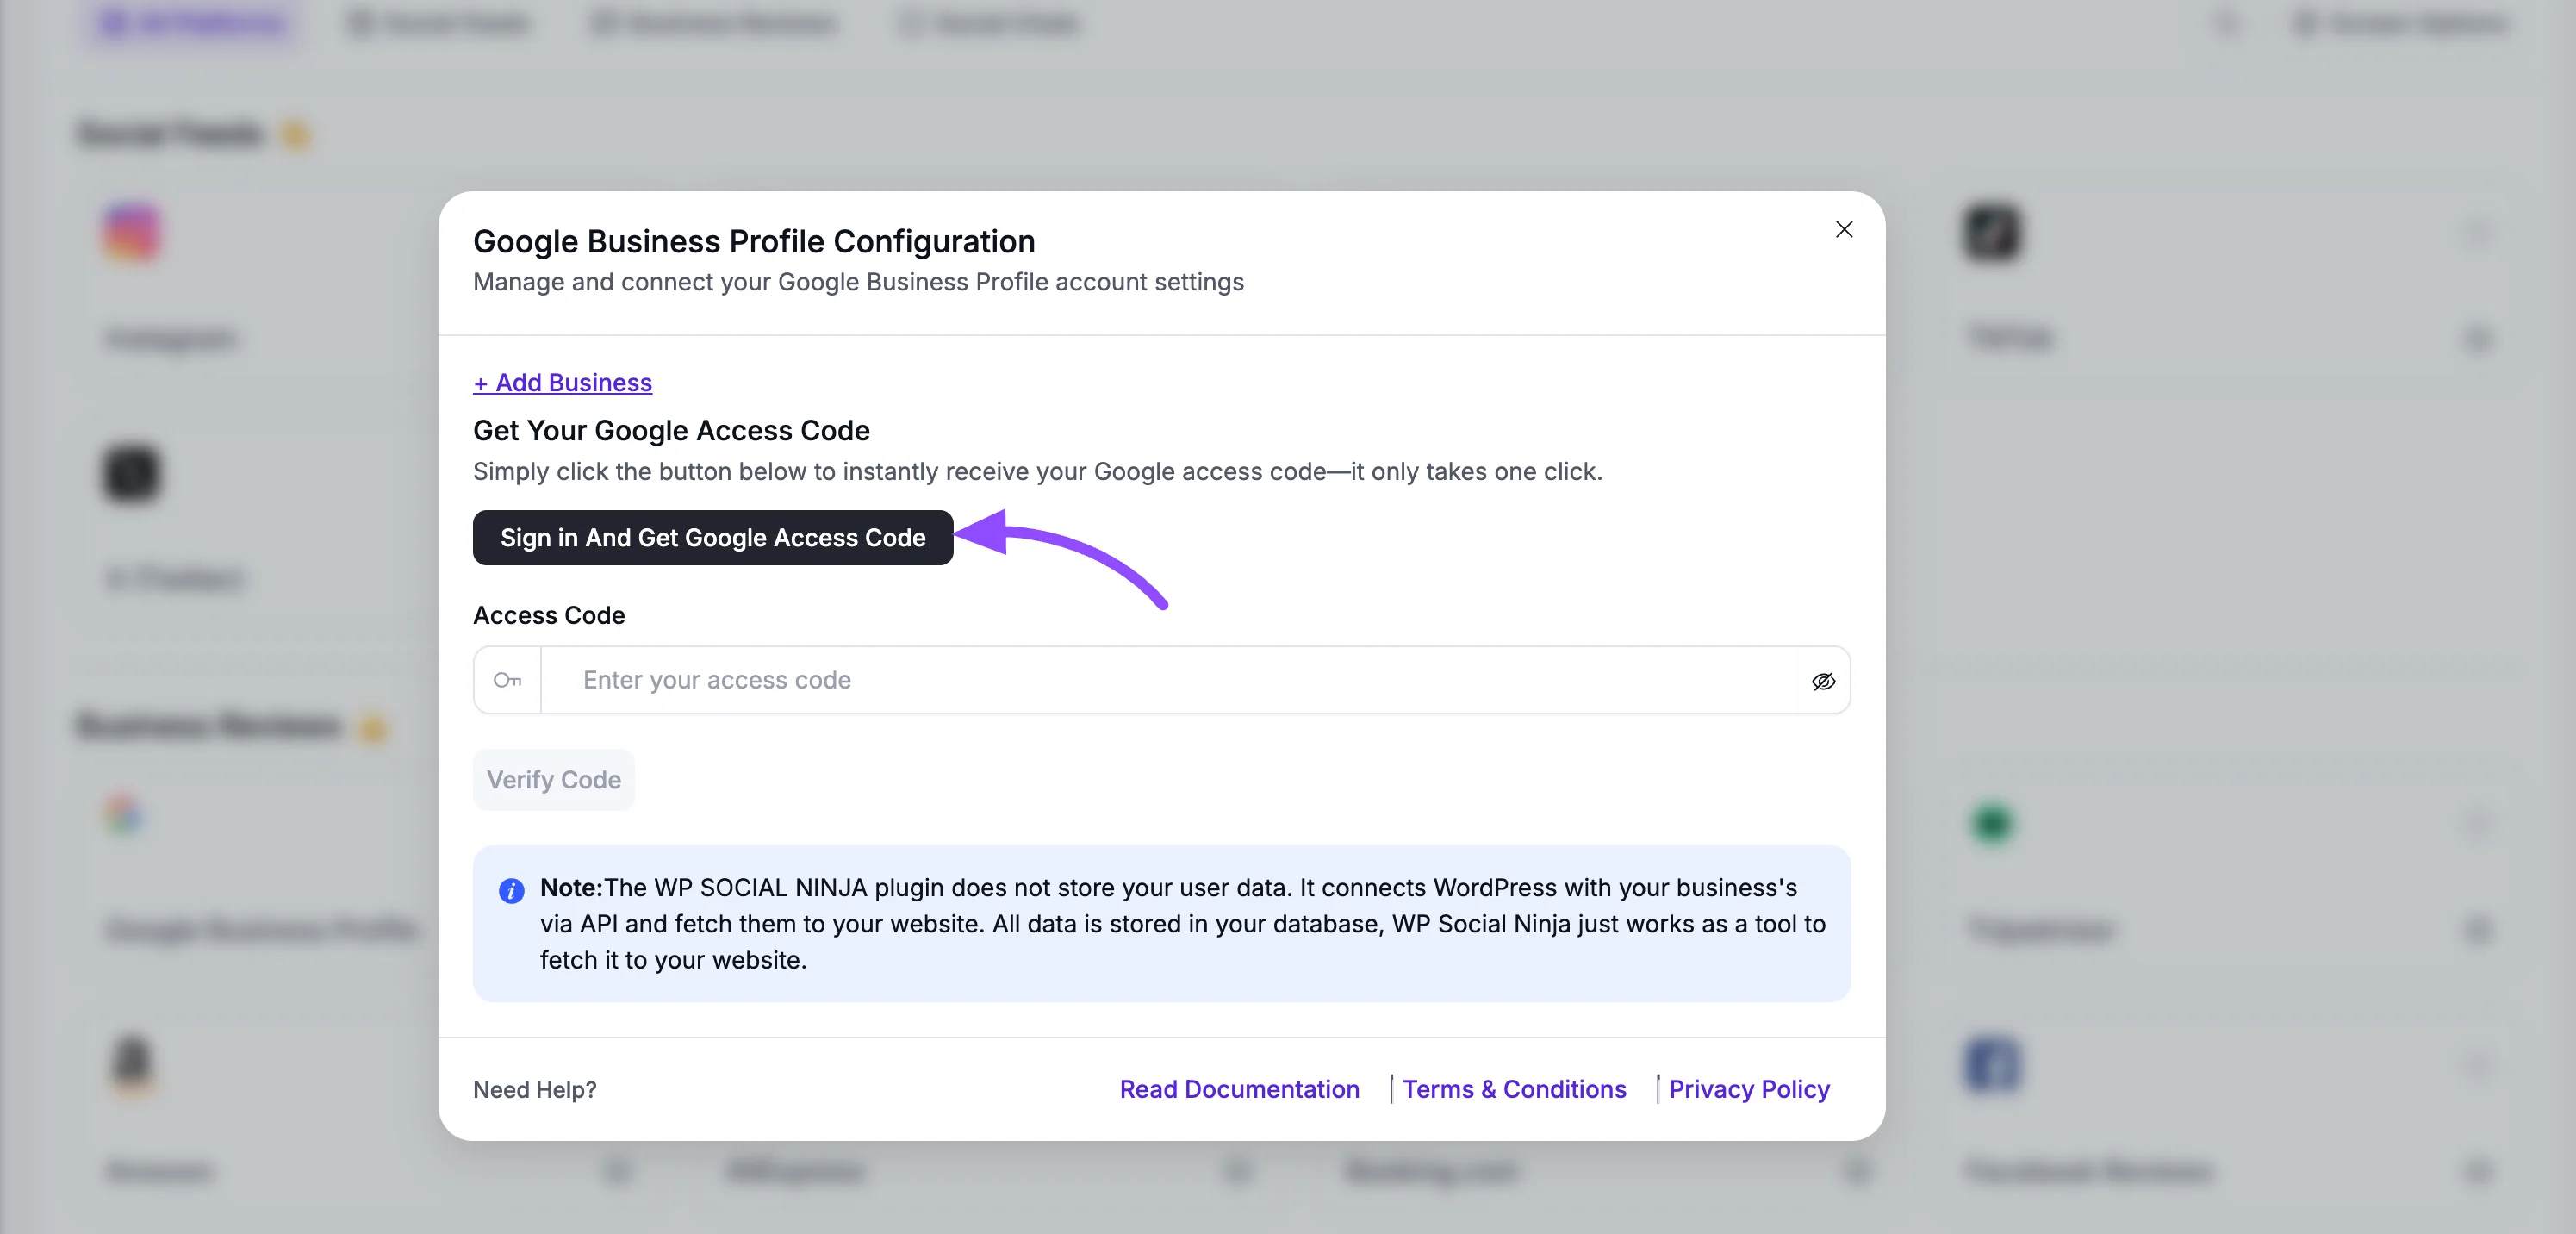This screenshot has height=1234, width=2576.
Task: Click the blurred Facebook icon behind dialog
Action: [x=1992, y=1064]
